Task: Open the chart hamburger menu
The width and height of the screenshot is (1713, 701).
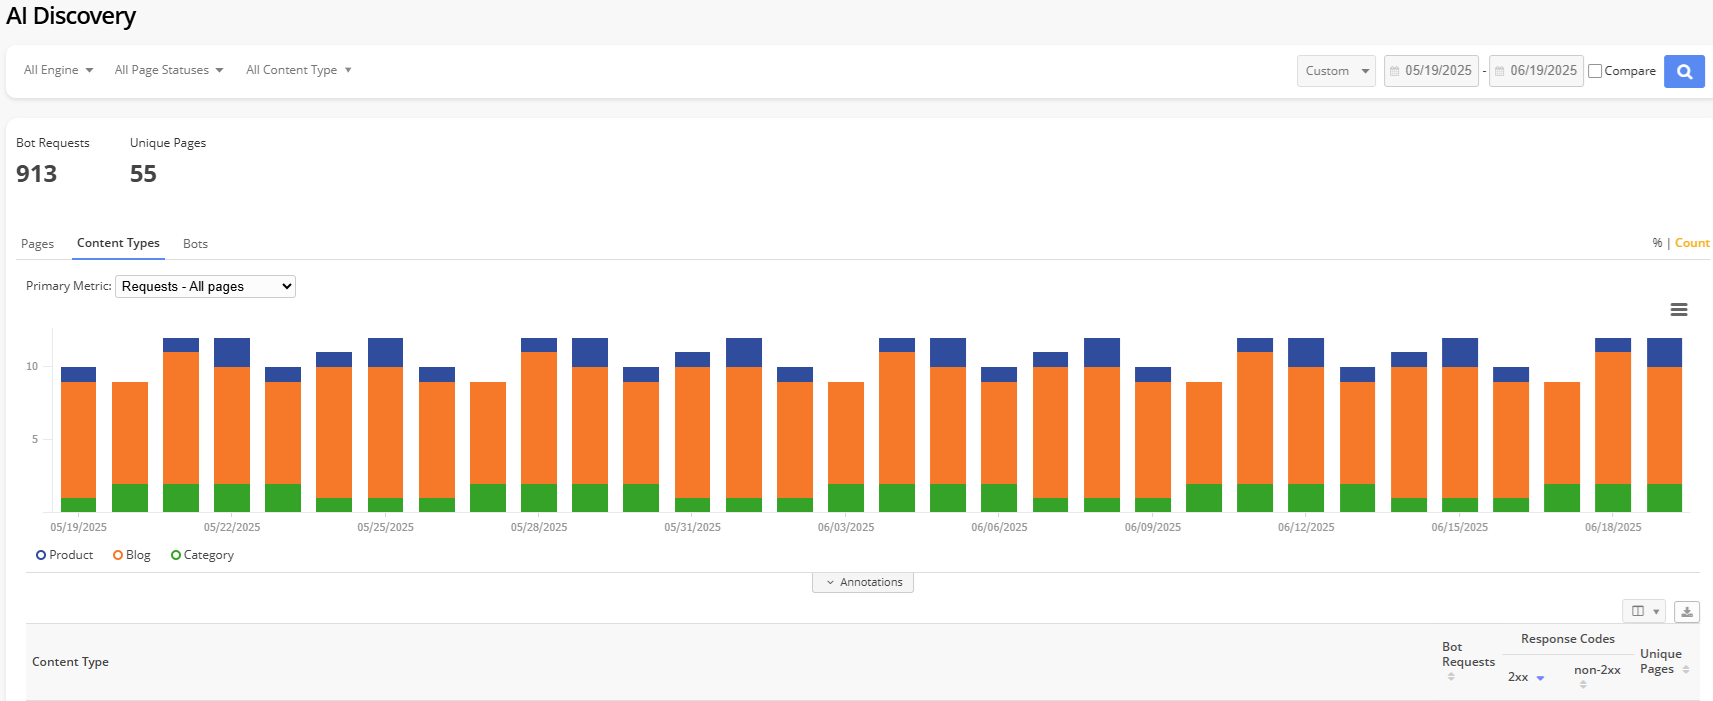Action: coord(1679,310)
